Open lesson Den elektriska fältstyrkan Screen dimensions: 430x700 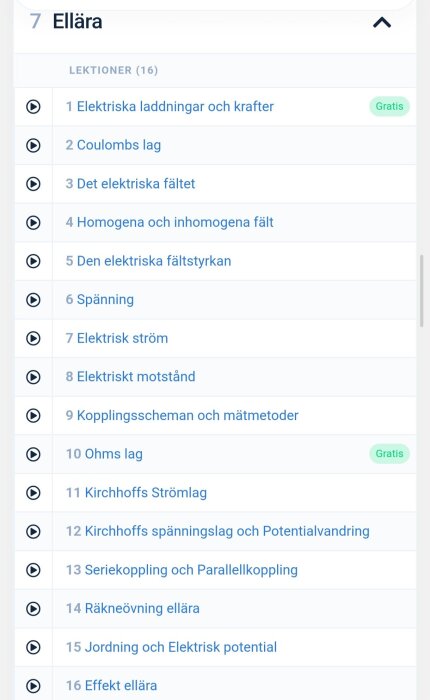[148, 261]
